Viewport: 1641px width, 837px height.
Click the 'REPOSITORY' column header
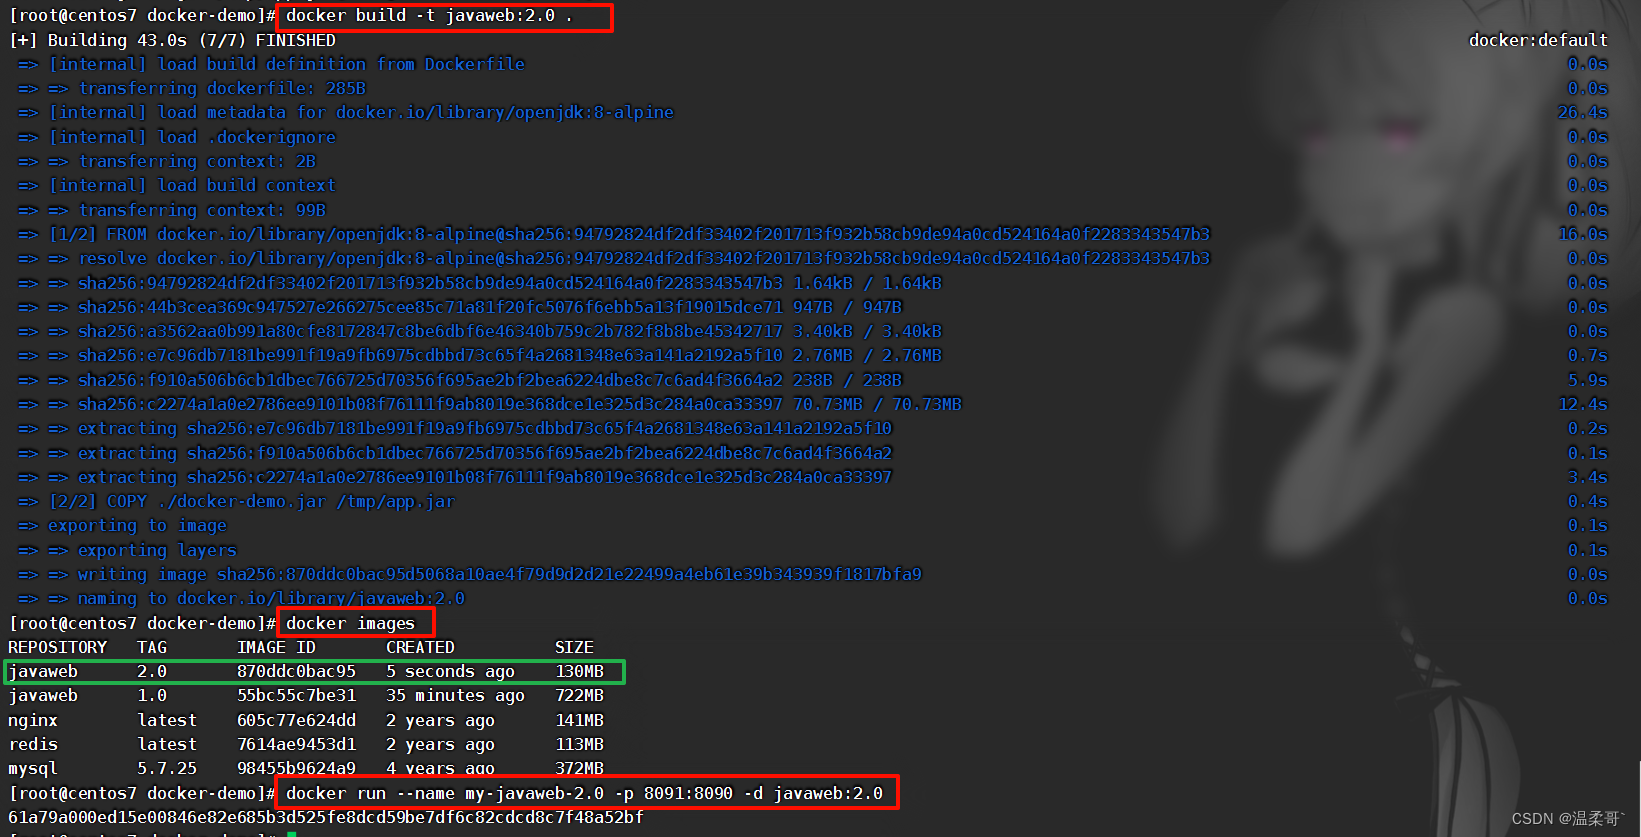[x=57, y=647]
